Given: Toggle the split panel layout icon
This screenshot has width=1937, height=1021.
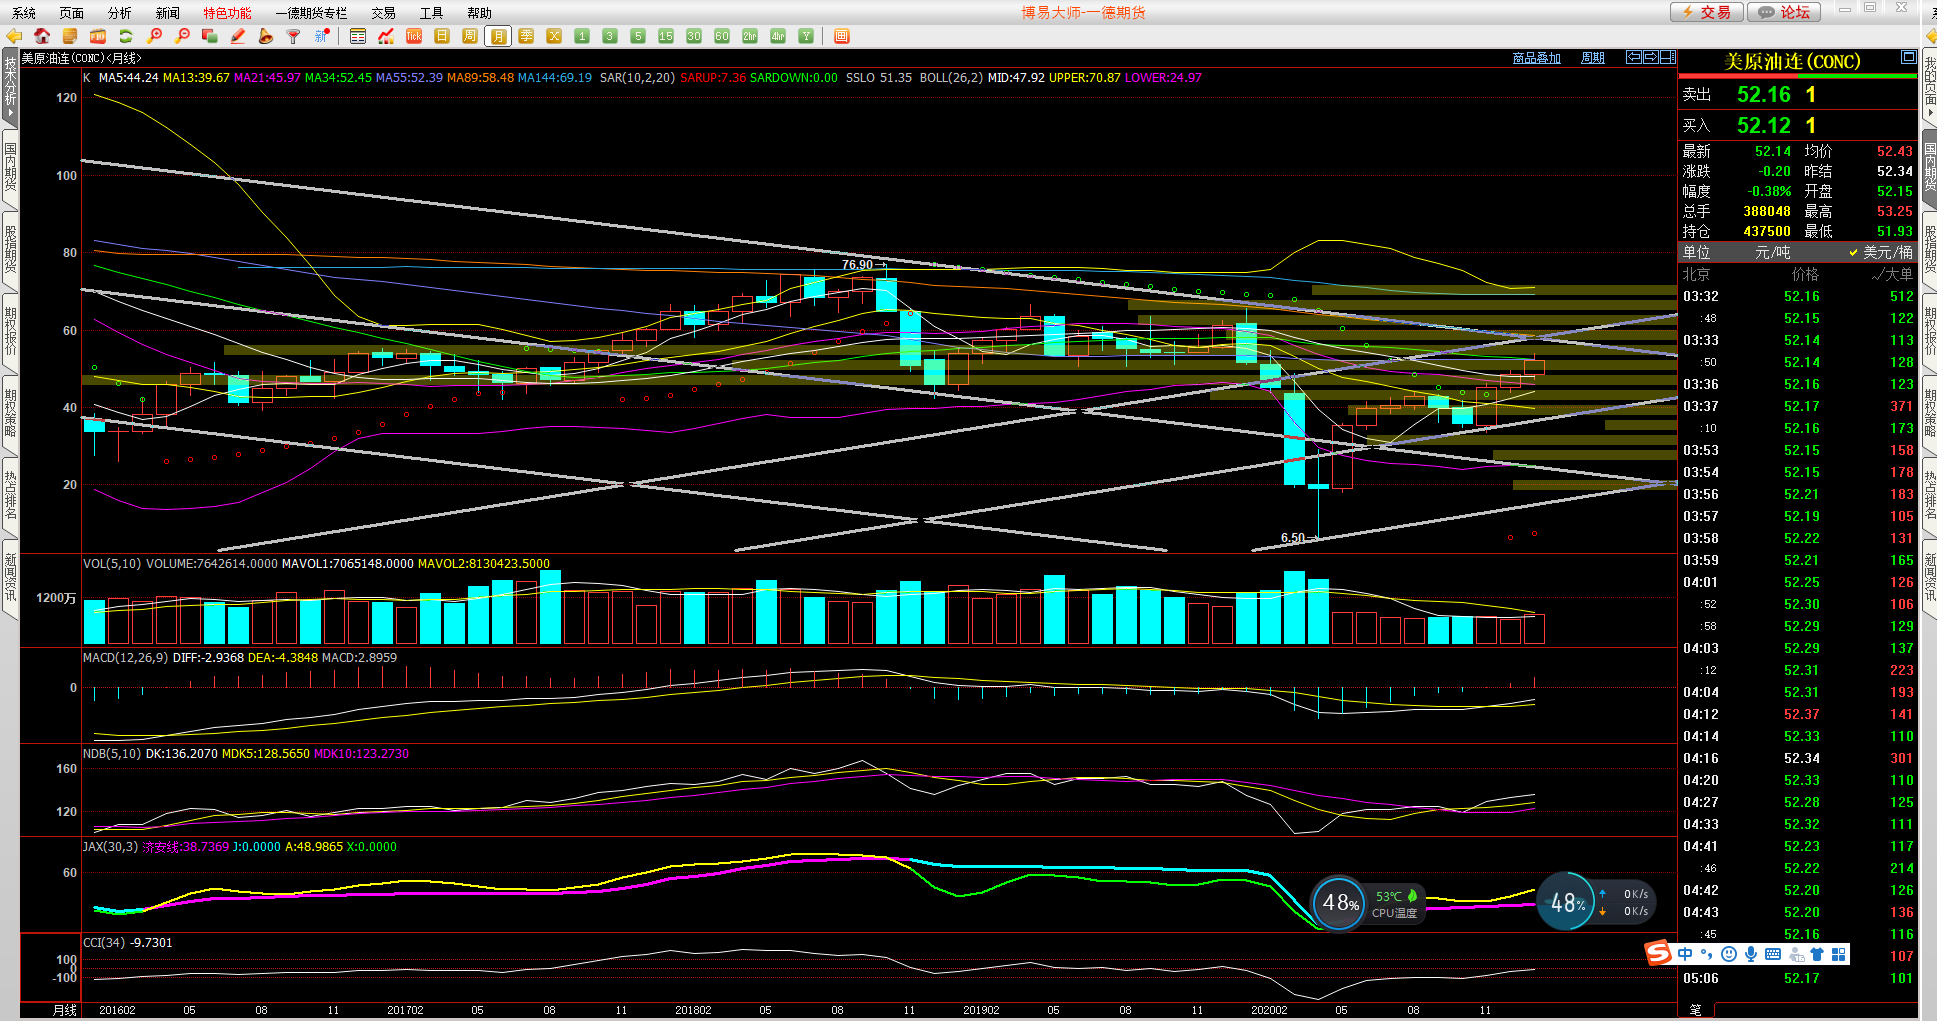Looking at the screenshot, I should (1668, 57).
